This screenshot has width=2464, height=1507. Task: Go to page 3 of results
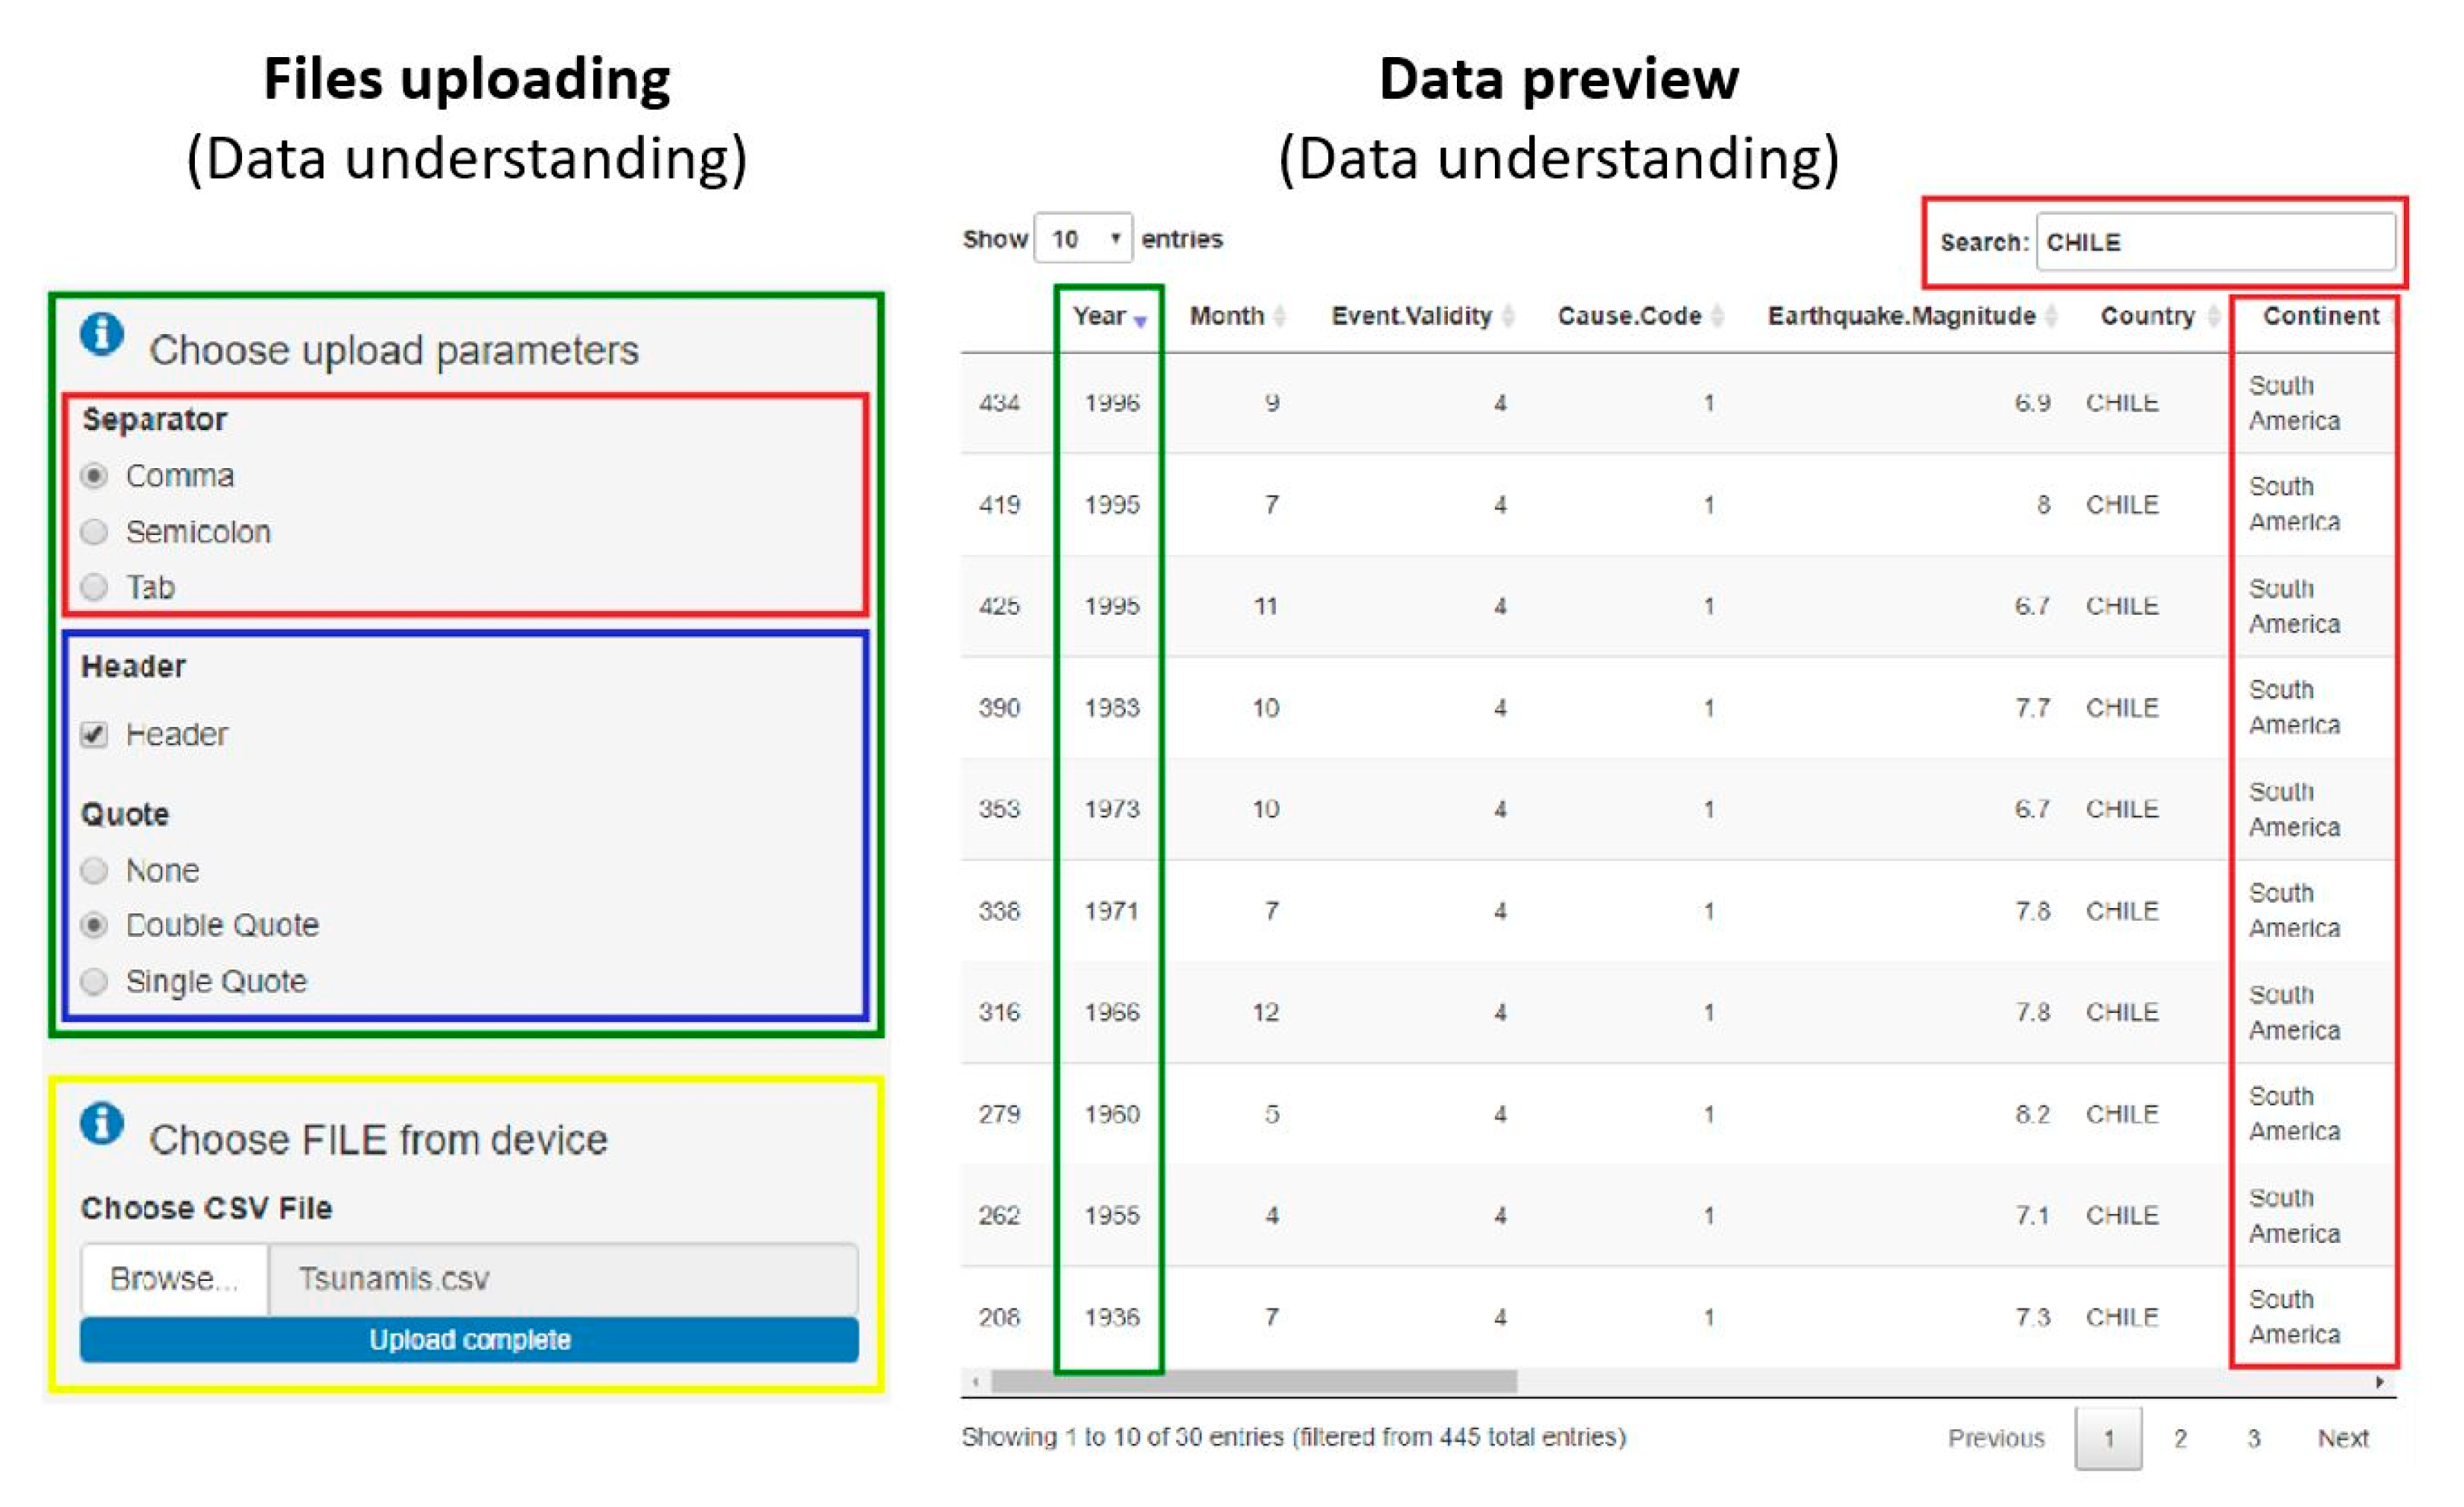click(2254, 1439)
